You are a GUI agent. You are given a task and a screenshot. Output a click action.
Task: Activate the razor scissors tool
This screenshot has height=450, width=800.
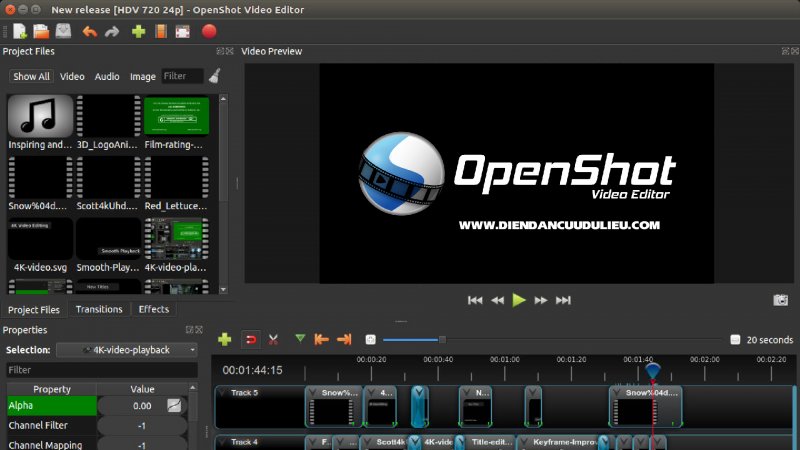click(x=273, y=339)
